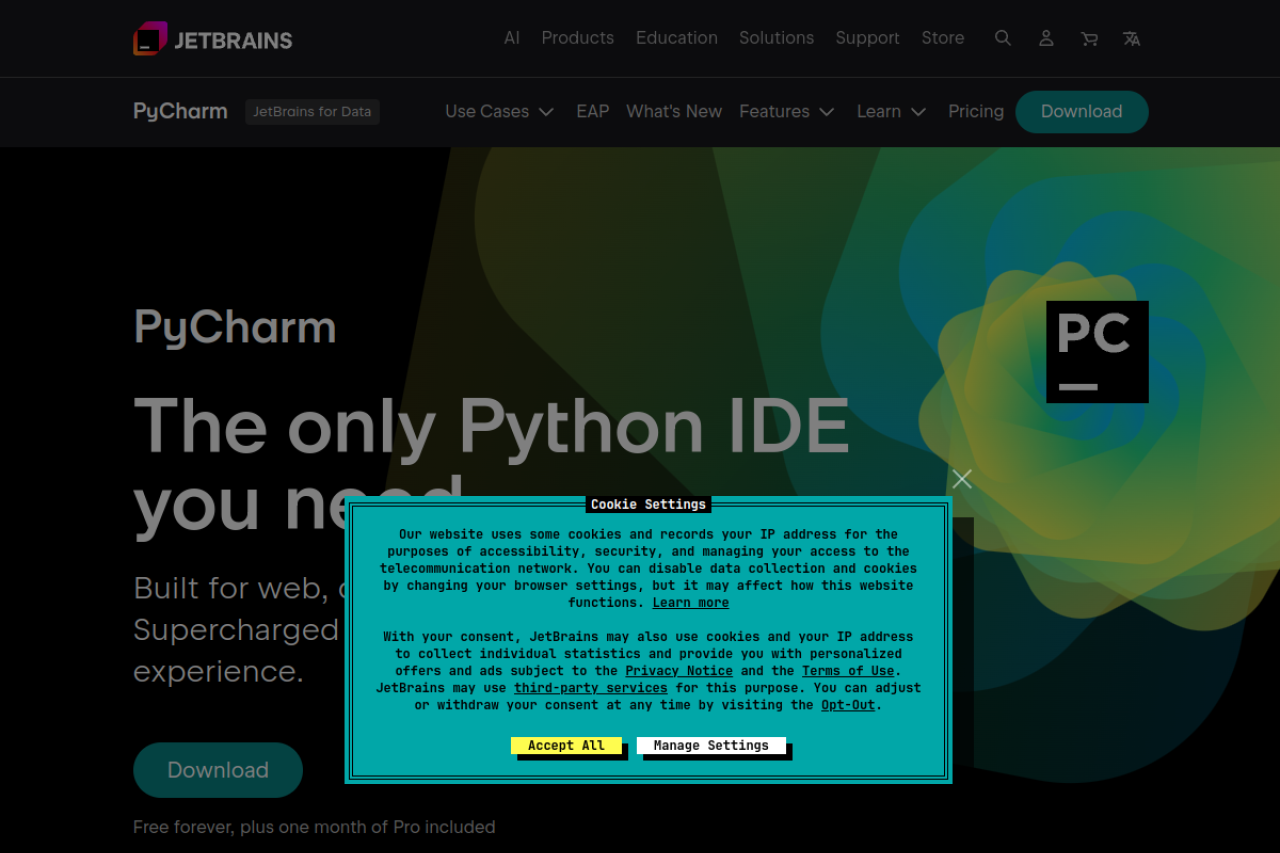Viewport: 1280px width, 853px height.
Task: Open the AI menu item
Action: [x=512, y=38]
